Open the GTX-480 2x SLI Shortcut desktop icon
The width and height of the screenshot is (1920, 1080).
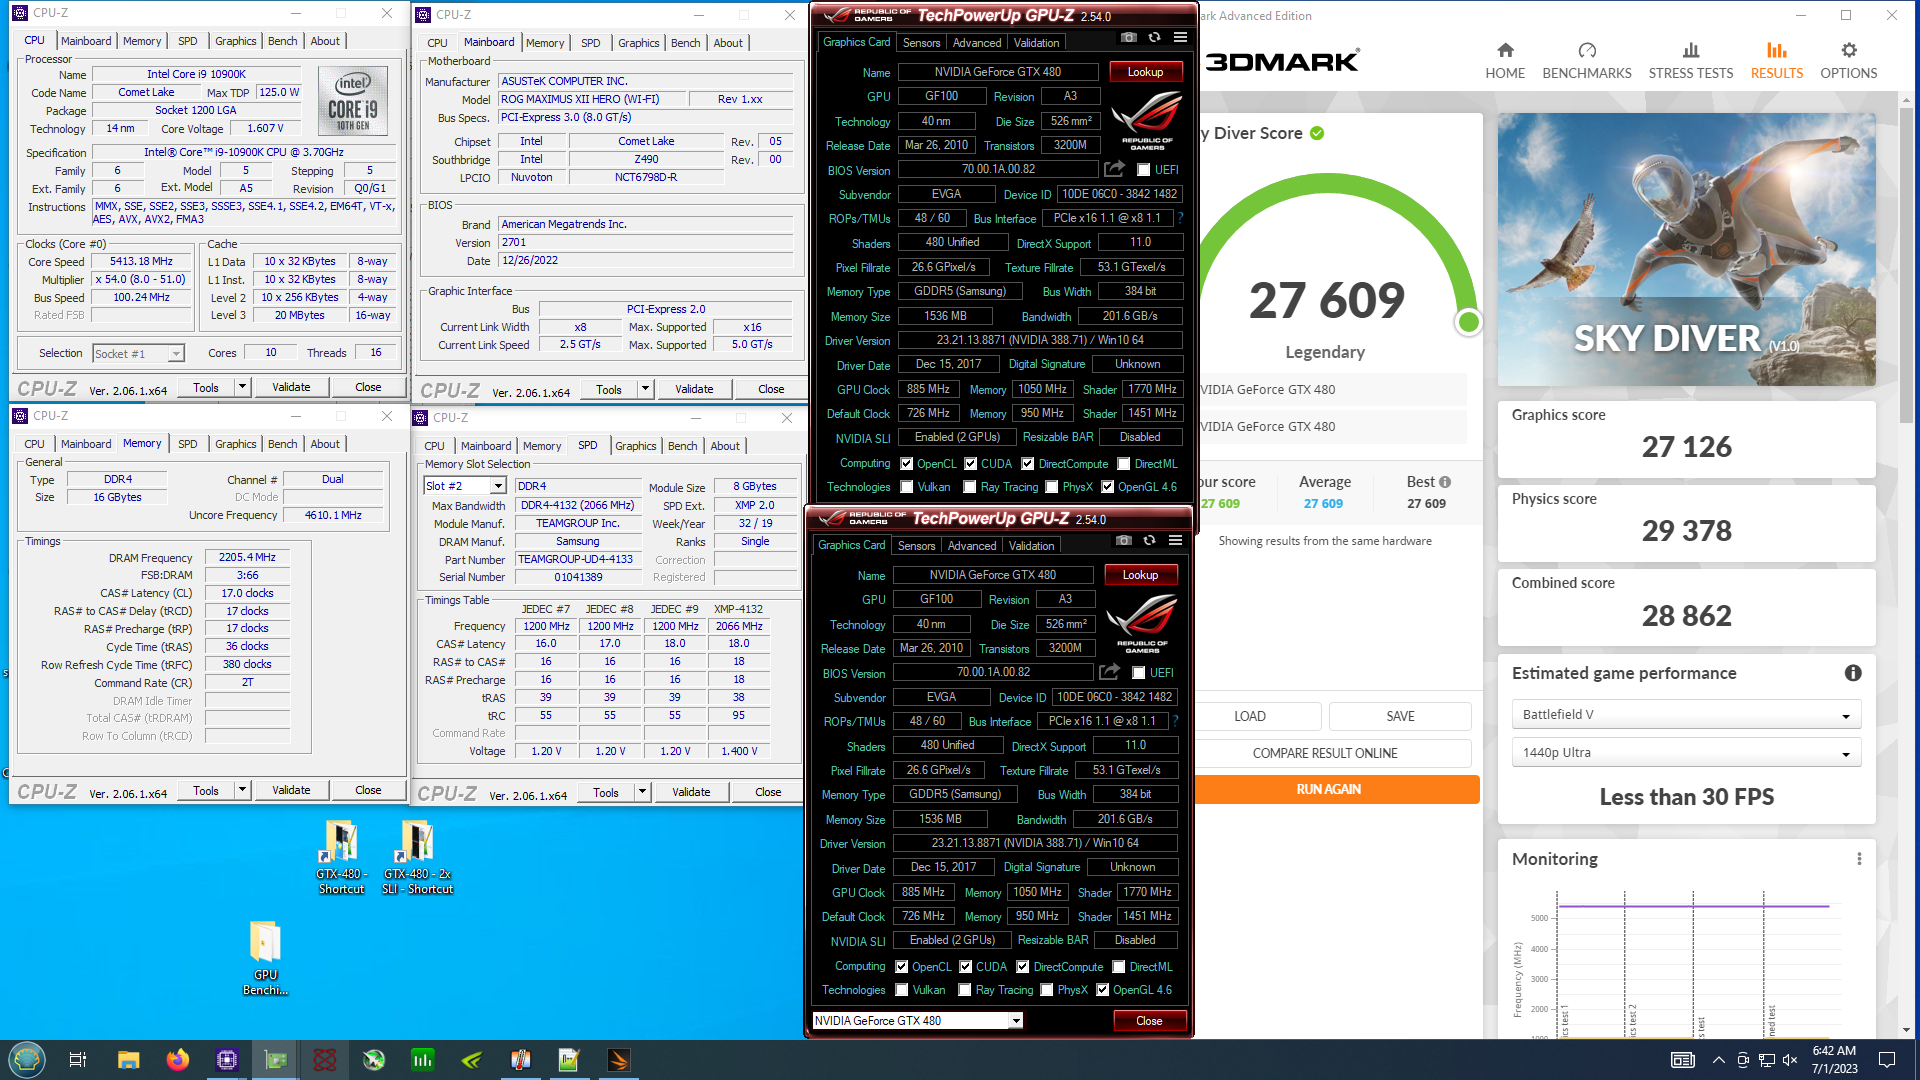[x=418, y=857]
